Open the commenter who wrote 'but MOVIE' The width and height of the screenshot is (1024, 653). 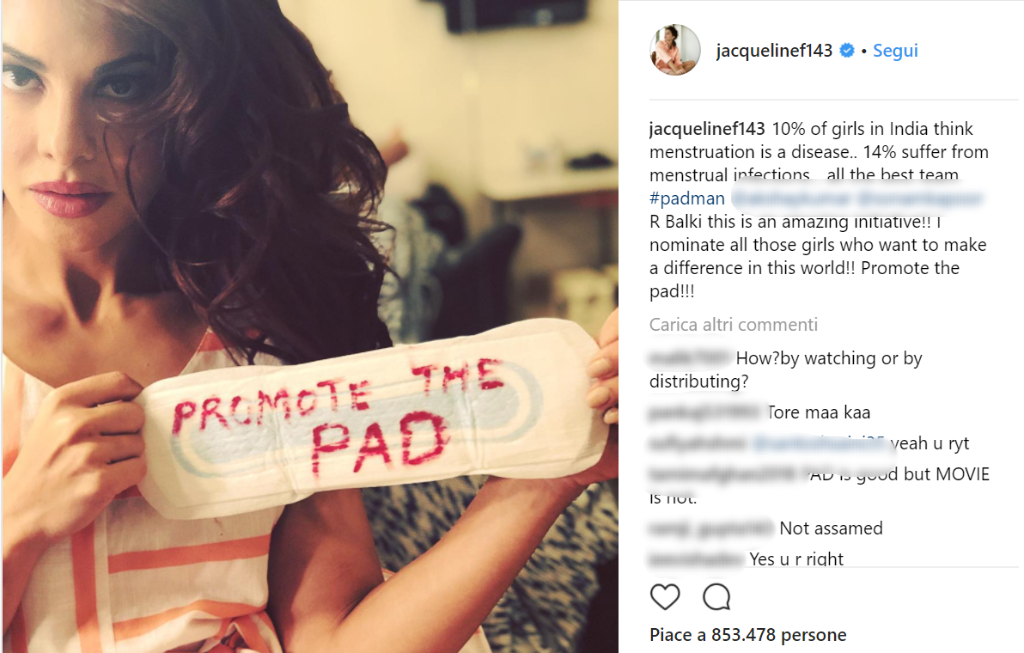727,474
